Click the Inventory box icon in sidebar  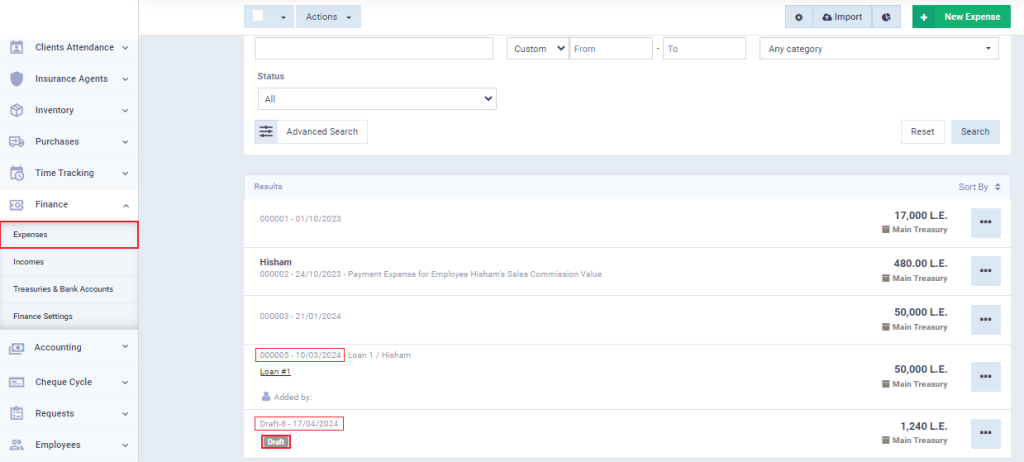point(17,110)
